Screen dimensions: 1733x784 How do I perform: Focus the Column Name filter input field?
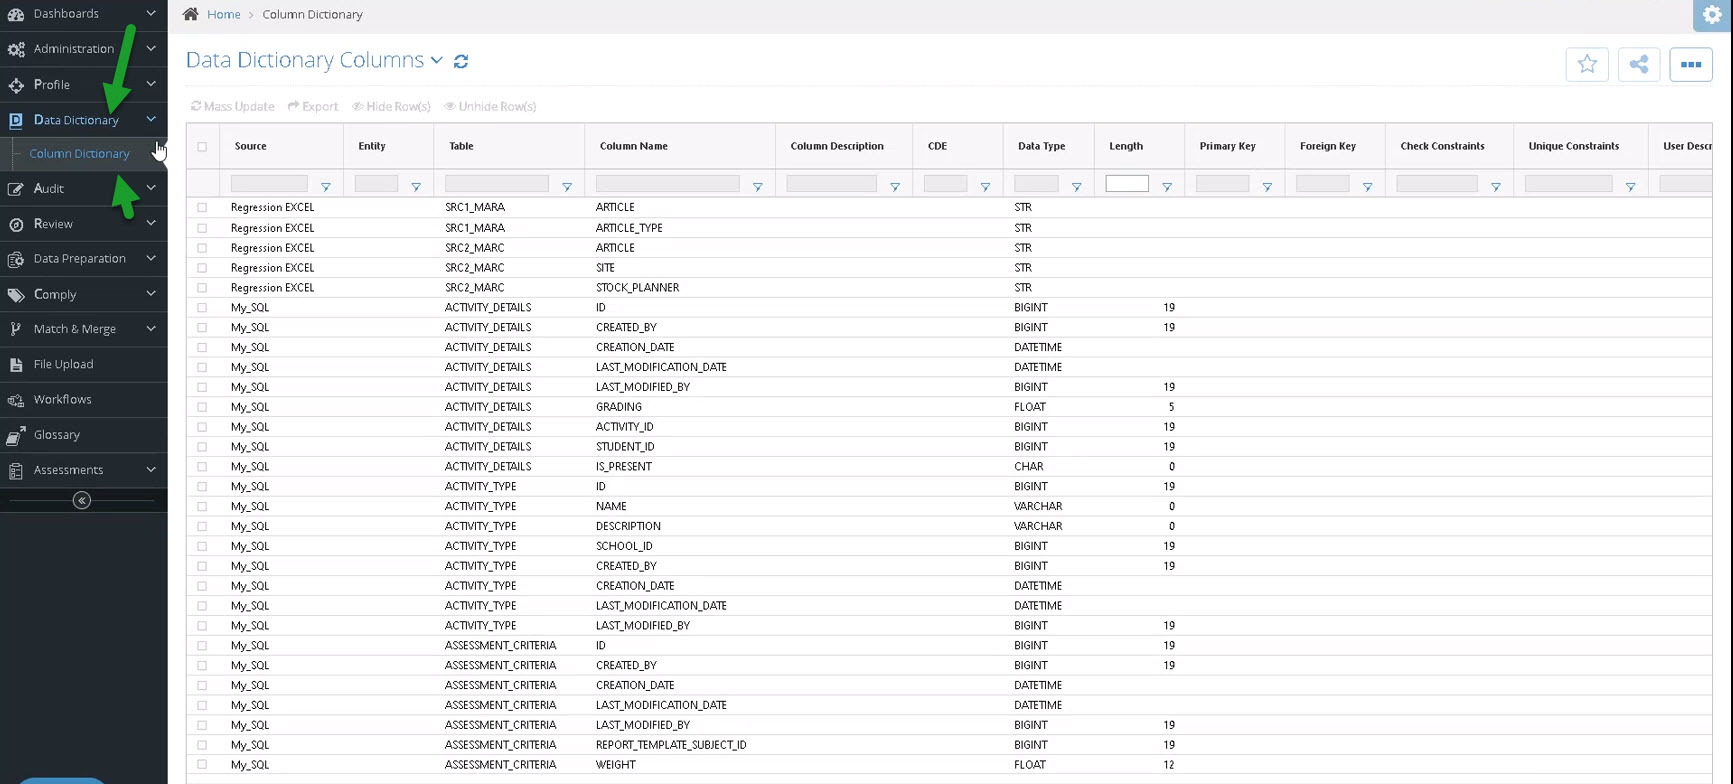coord(667,184)
